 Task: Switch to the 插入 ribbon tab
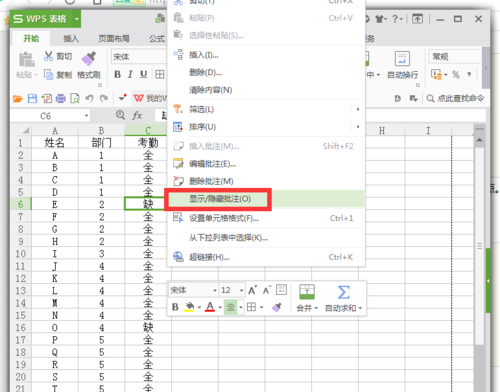coord(71,39)
